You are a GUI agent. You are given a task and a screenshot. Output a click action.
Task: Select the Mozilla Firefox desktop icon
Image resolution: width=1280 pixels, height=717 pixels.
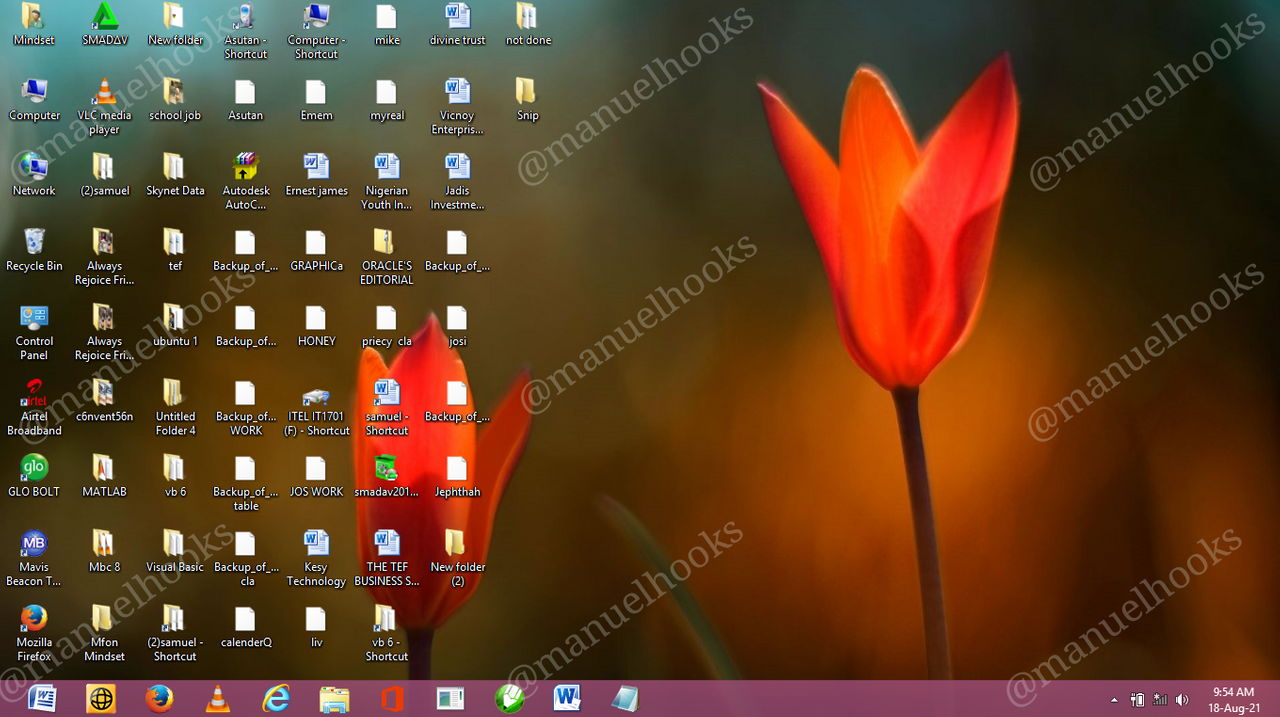pos(34,633)
